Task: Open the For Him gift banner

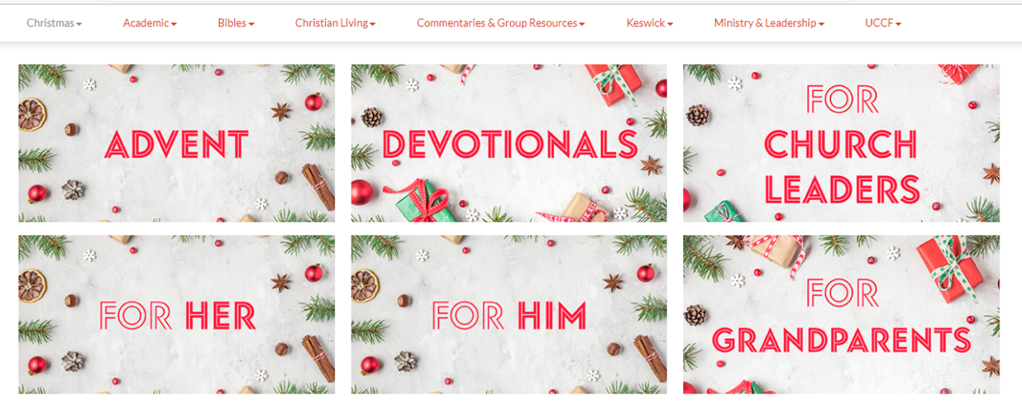Action: tap(509, 314)
